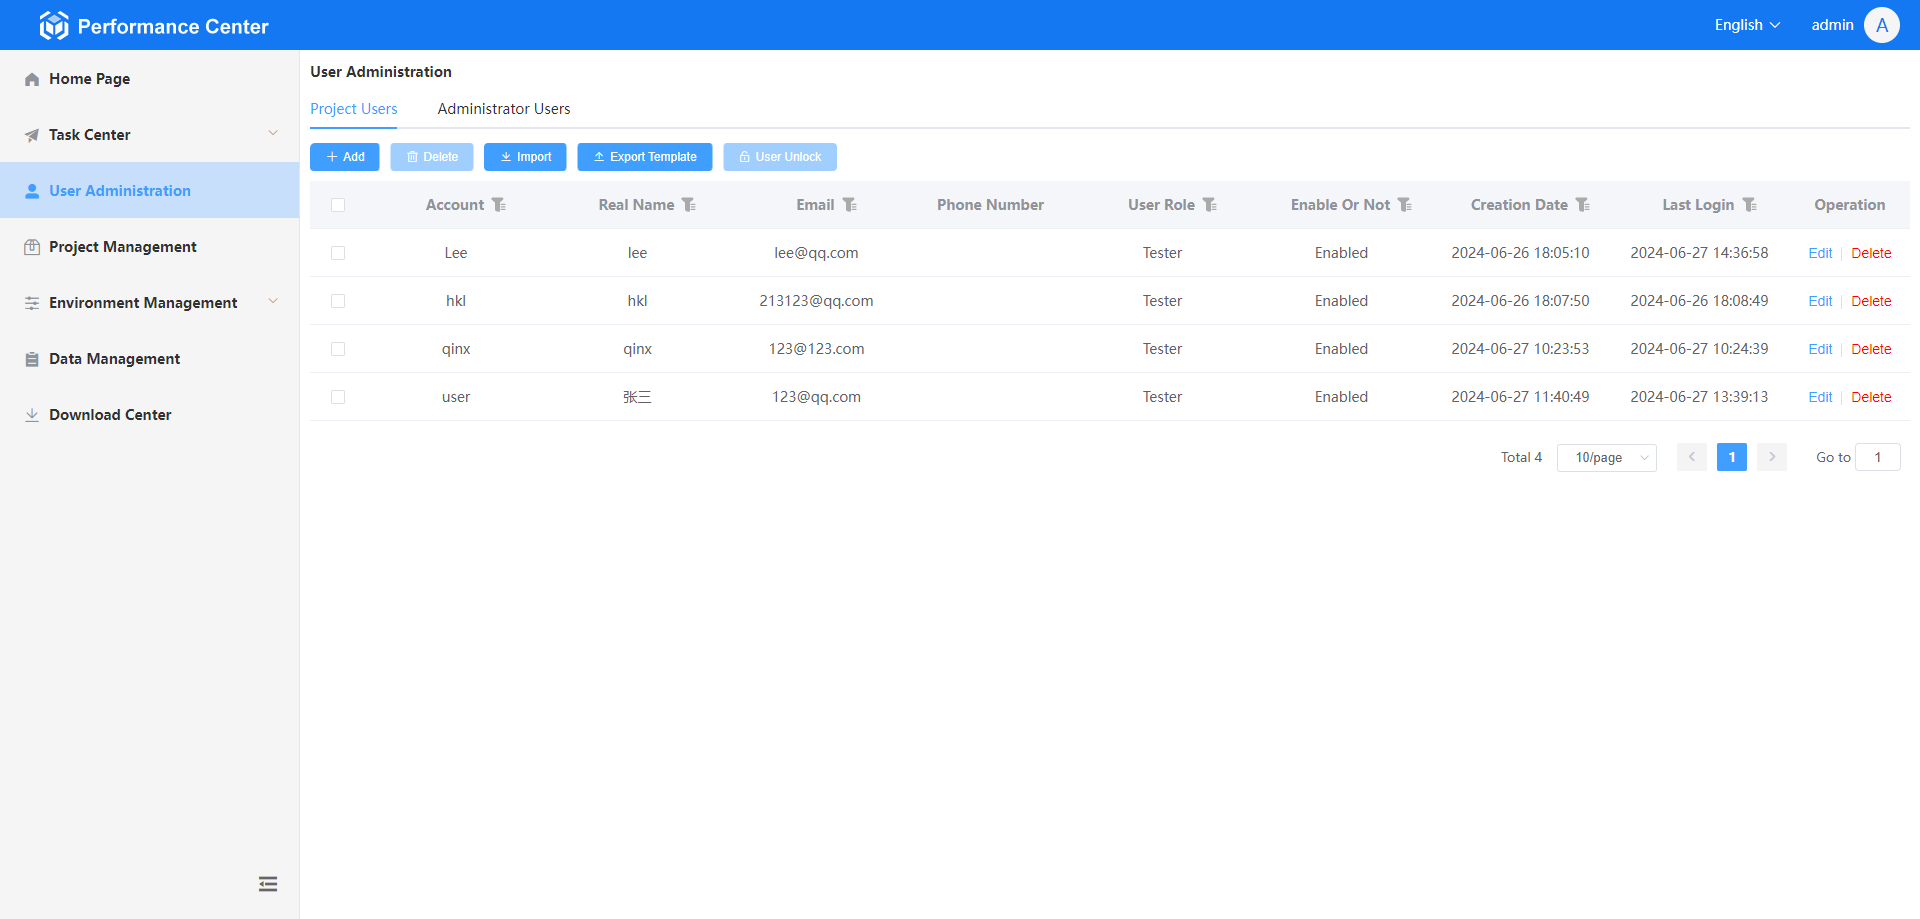The image size is (1920, 919).
Task: Click the Account column filter icon
Action: click(498, 205)
